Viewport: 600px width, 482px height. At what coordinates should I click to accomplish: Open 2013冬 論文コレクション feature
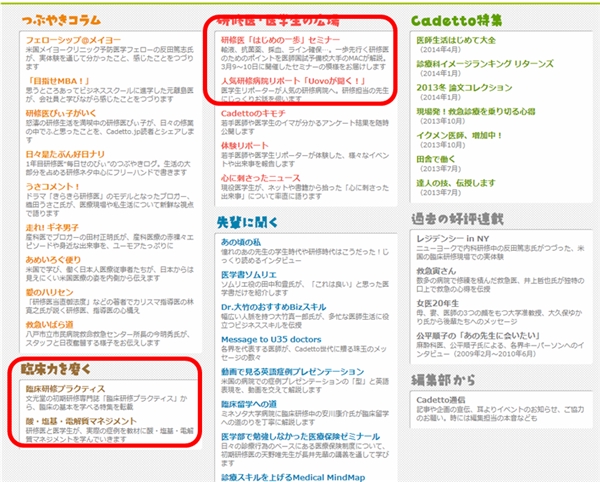[x=465, y=88]
